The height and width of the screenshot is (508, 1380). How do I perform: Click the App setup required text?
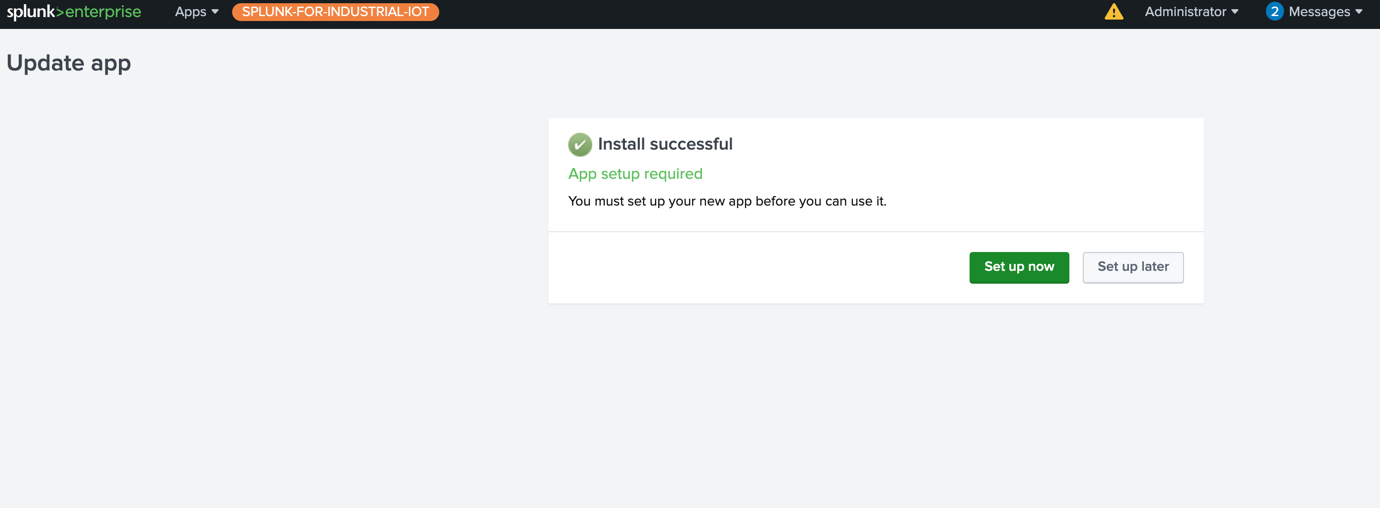pyautogui.click(x=635, y=174)
